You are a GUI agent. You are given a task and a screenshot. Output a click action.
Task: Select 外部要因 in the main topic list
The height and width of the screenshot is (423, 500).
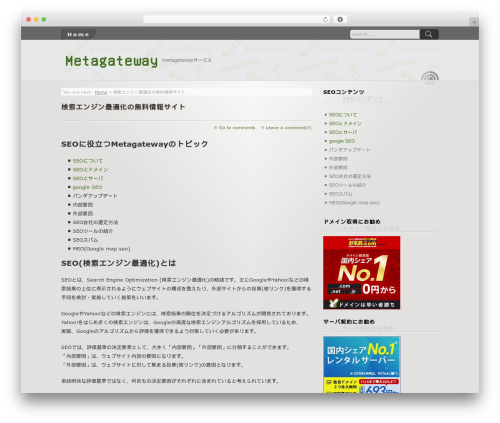[83, 213]
